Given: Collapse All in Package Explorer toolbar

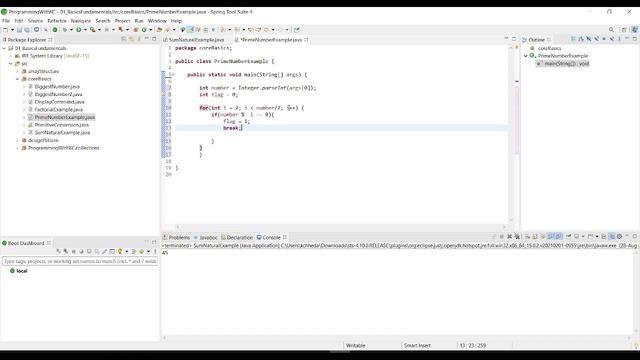Looking at the screenshot, I should [x=124, y=39].
